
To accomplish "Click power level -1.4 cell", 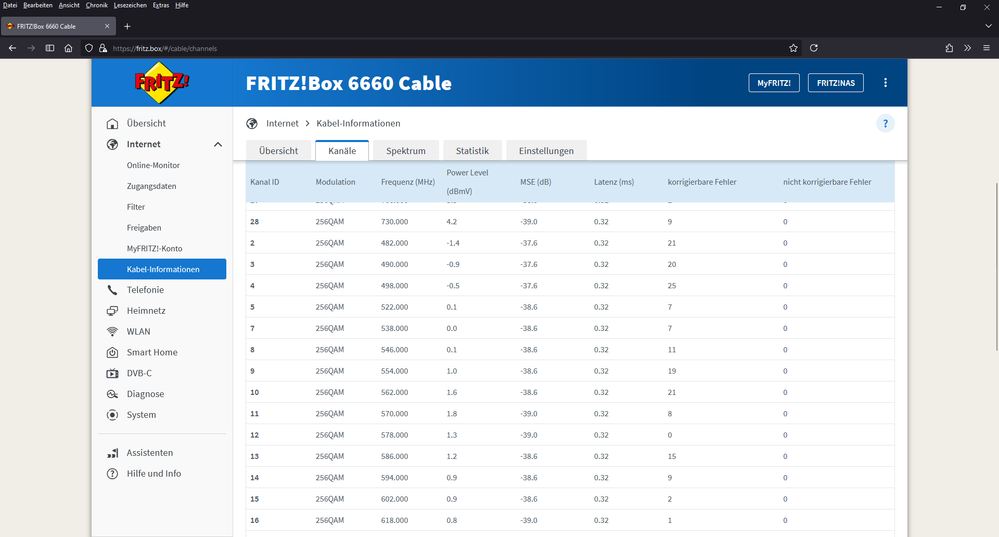I will (x=453, y=243).
